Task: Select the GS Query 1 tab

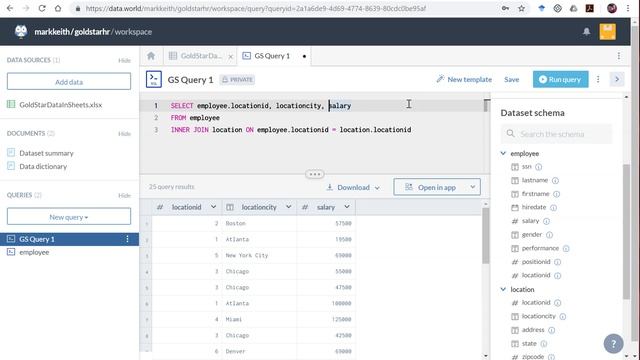Action: pos(273,56)
